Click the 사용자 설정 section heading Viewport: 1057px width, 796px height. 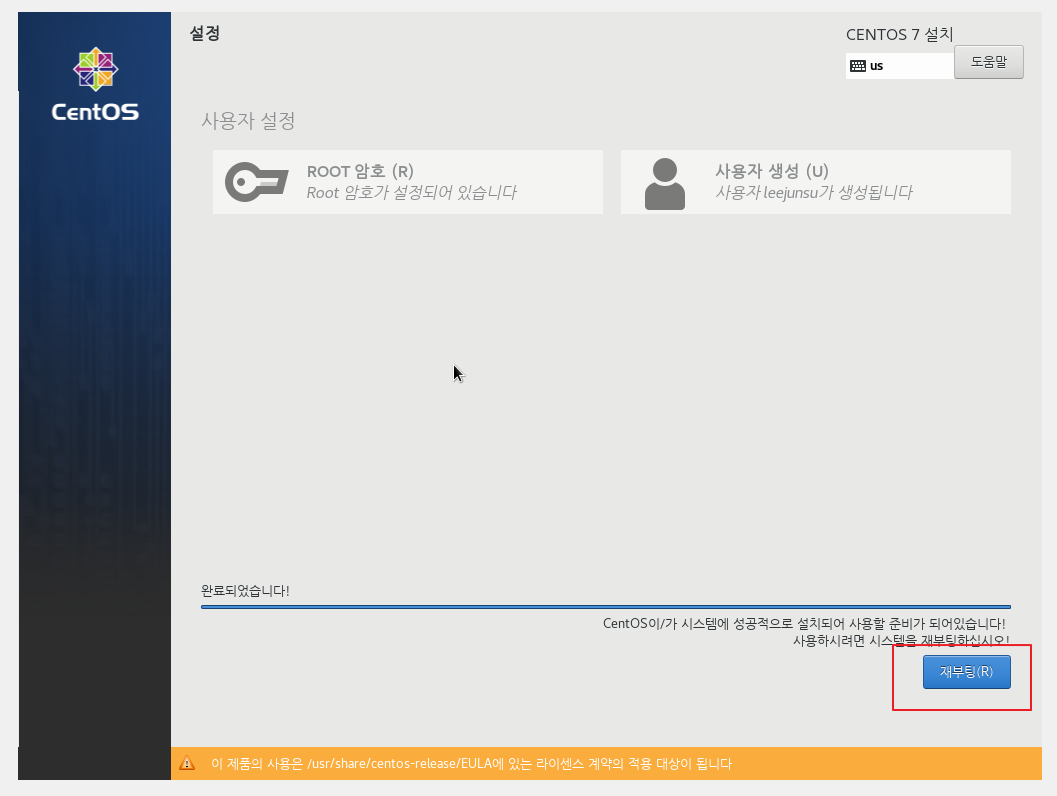[248, 121]
